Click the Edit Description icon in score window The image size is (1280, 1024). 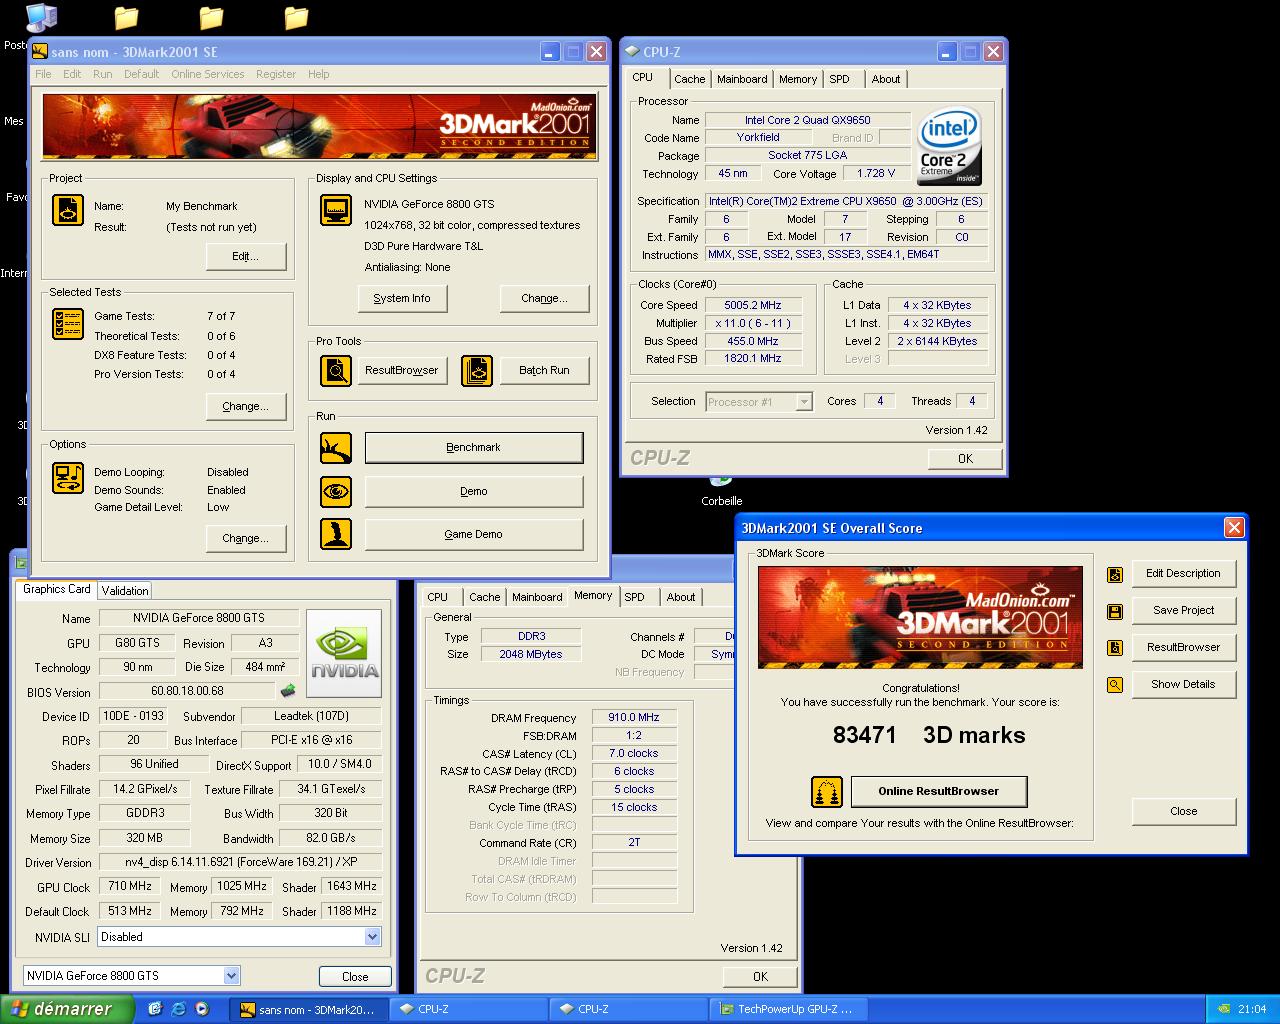1115,574
